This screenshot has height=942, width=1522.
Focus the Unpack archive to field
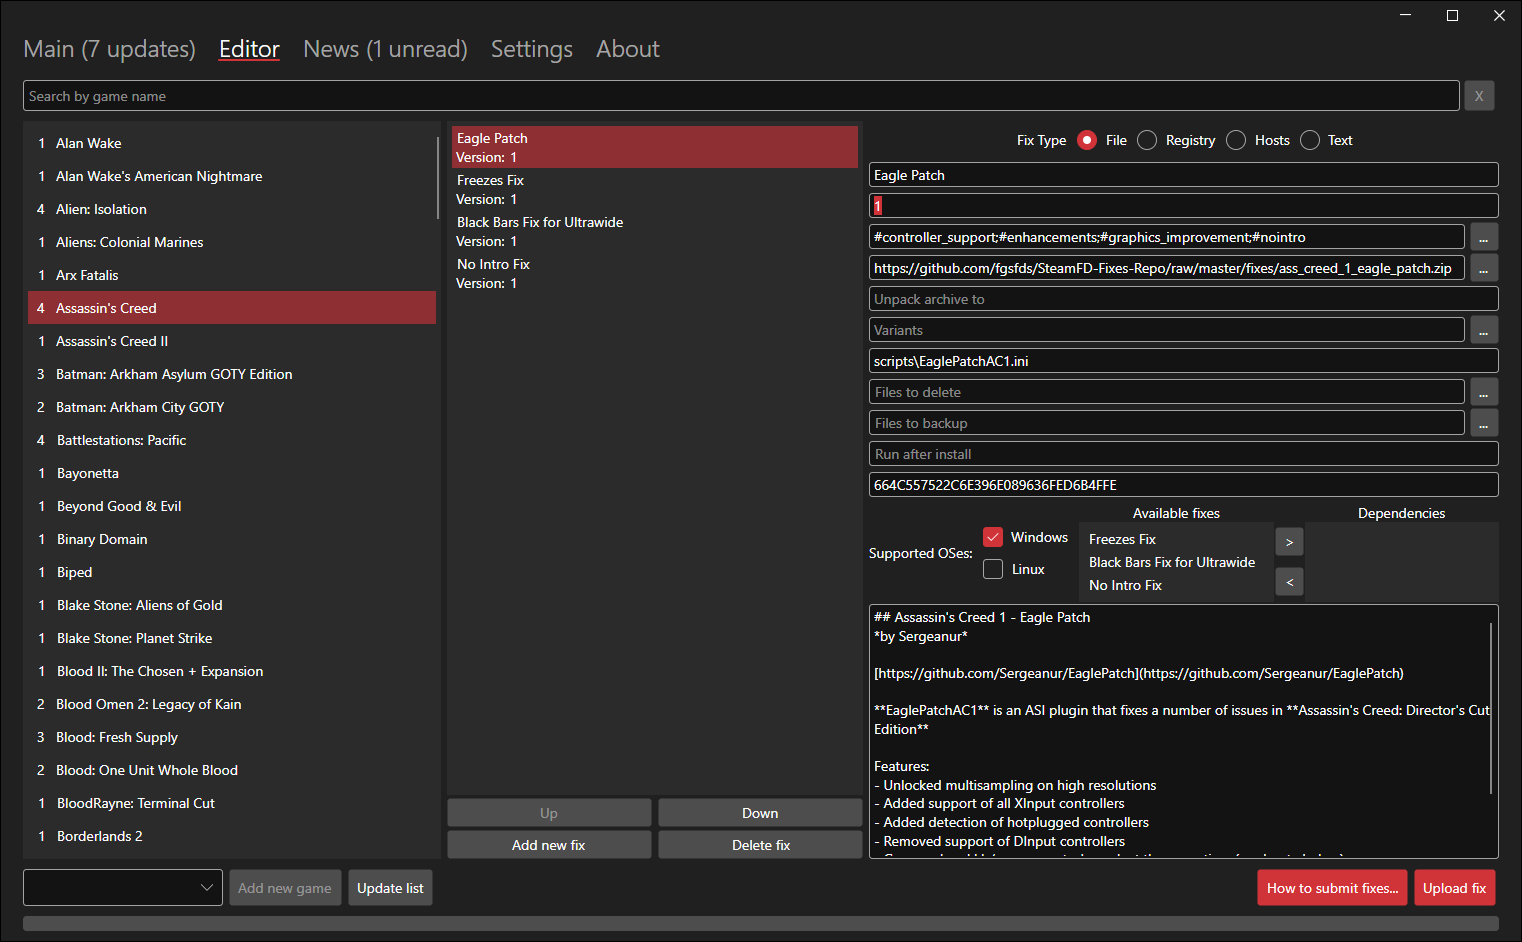(x=1184, y=299)
